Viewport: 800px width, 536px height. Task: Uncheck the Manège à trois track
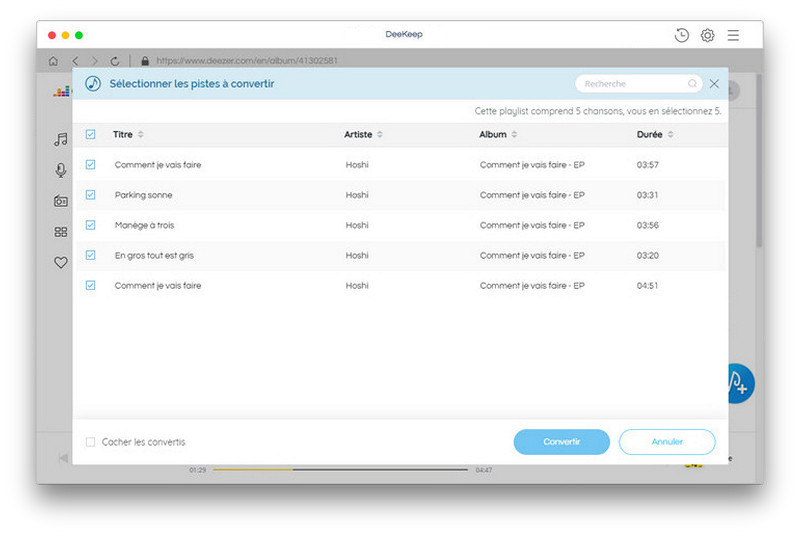pos(90,224)
